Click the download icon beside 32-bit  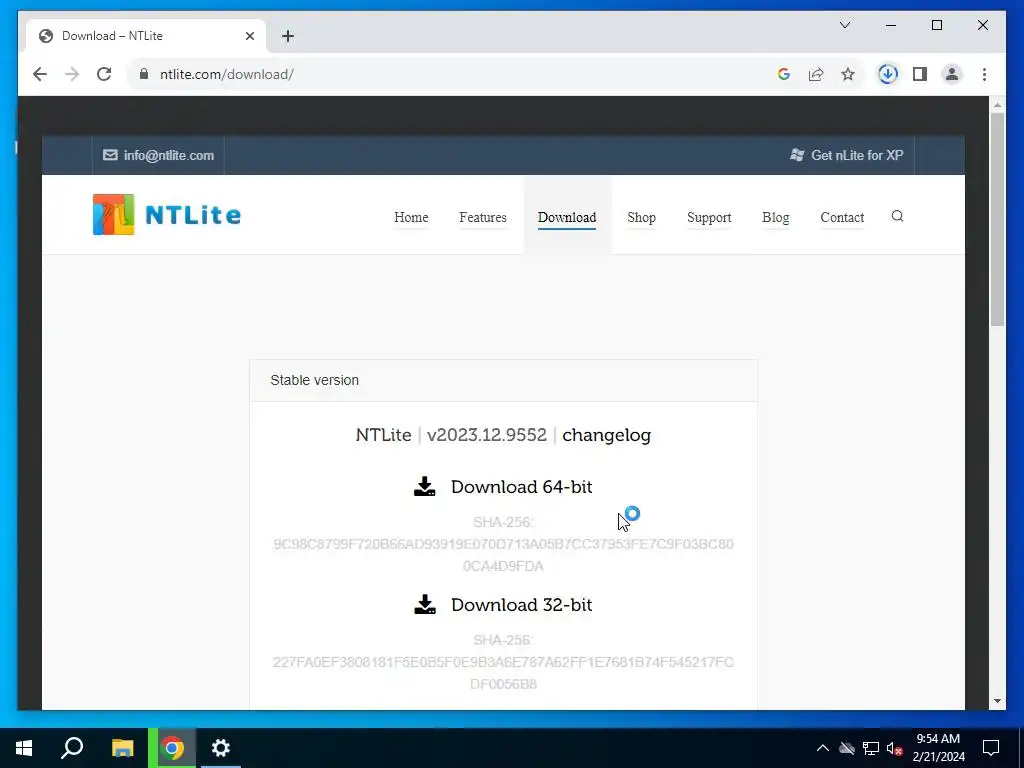(x=424, y=604)
